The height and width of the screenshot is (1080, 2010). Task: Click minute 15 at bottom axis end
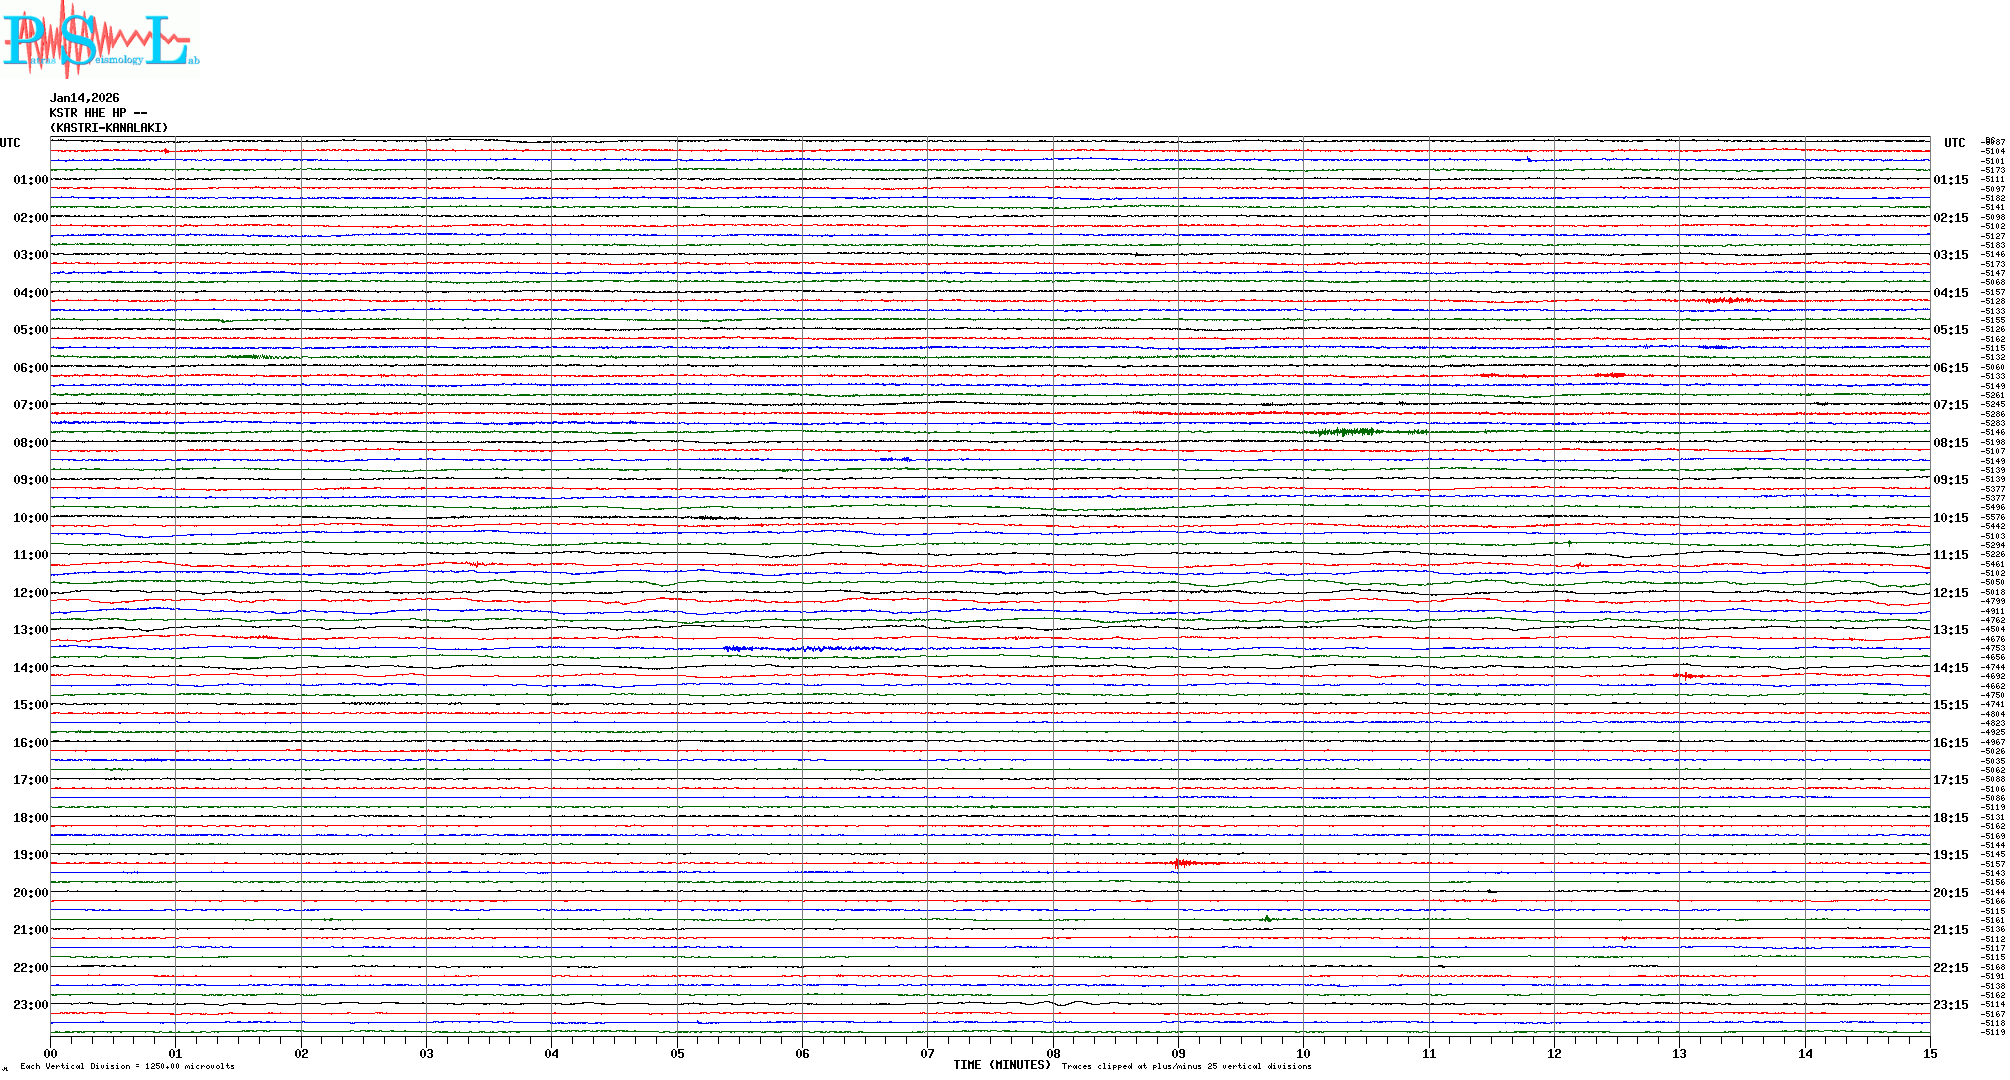(1929, 1053)
